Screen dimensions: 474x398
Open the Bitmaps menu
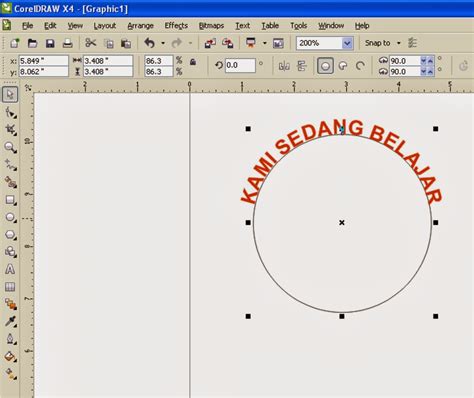coord(211,26)
